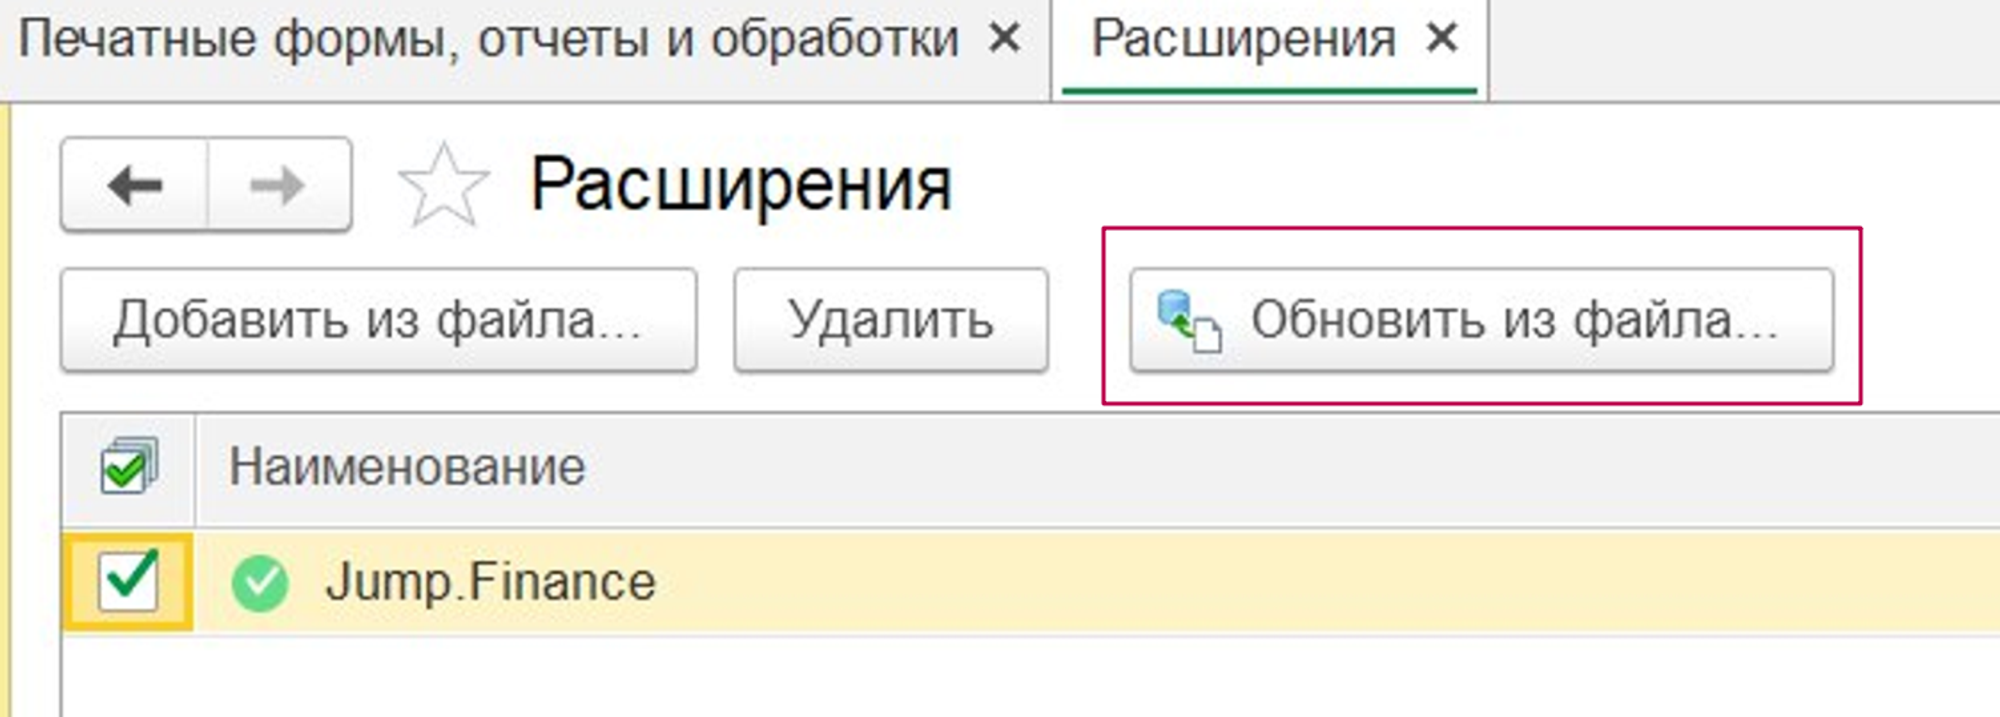
Task: Switch to Печатные формы, отчеты и обработки tab
Action: point(488,40)
